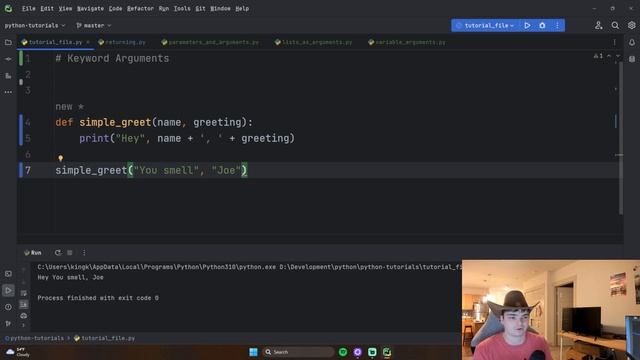Open more run actions next to debug
640x360 pixels.
557,25
